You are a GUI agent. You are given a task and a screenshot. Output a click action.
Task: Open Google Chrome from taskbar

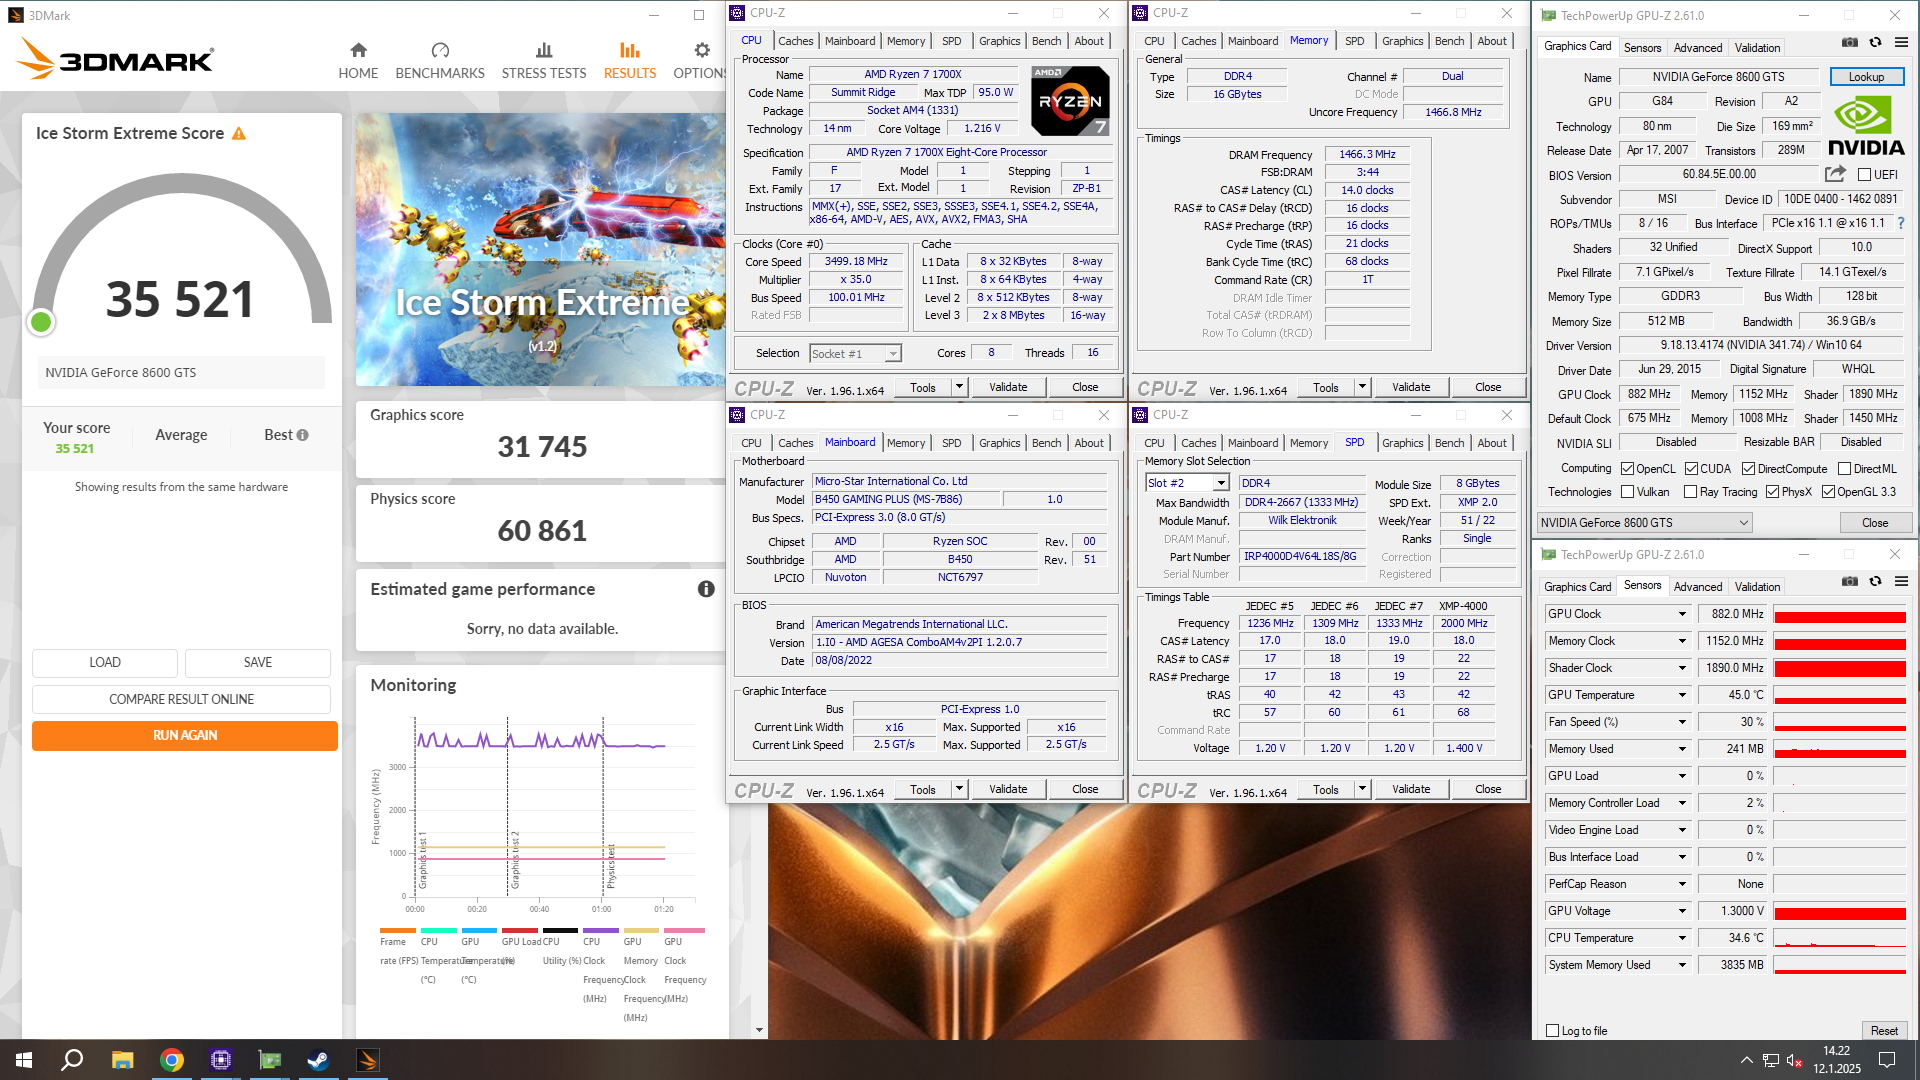tap(172, 1060)
